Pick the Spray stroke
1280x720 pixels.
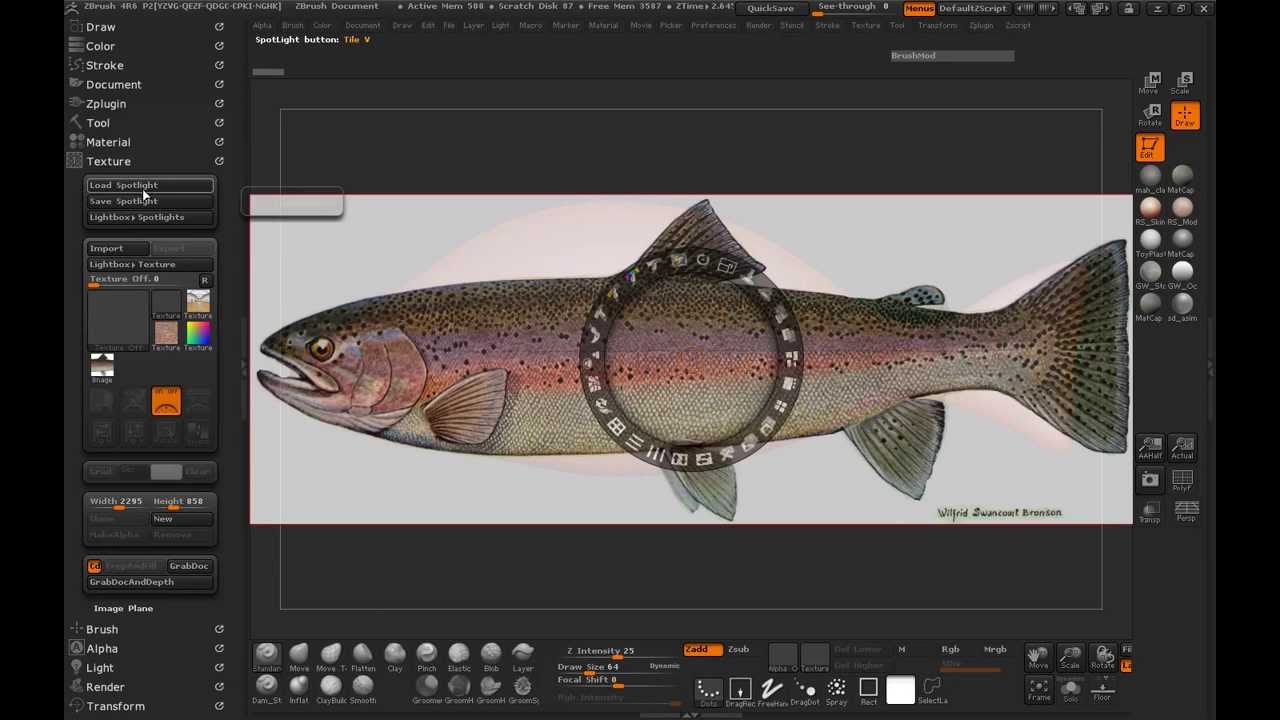836,691
